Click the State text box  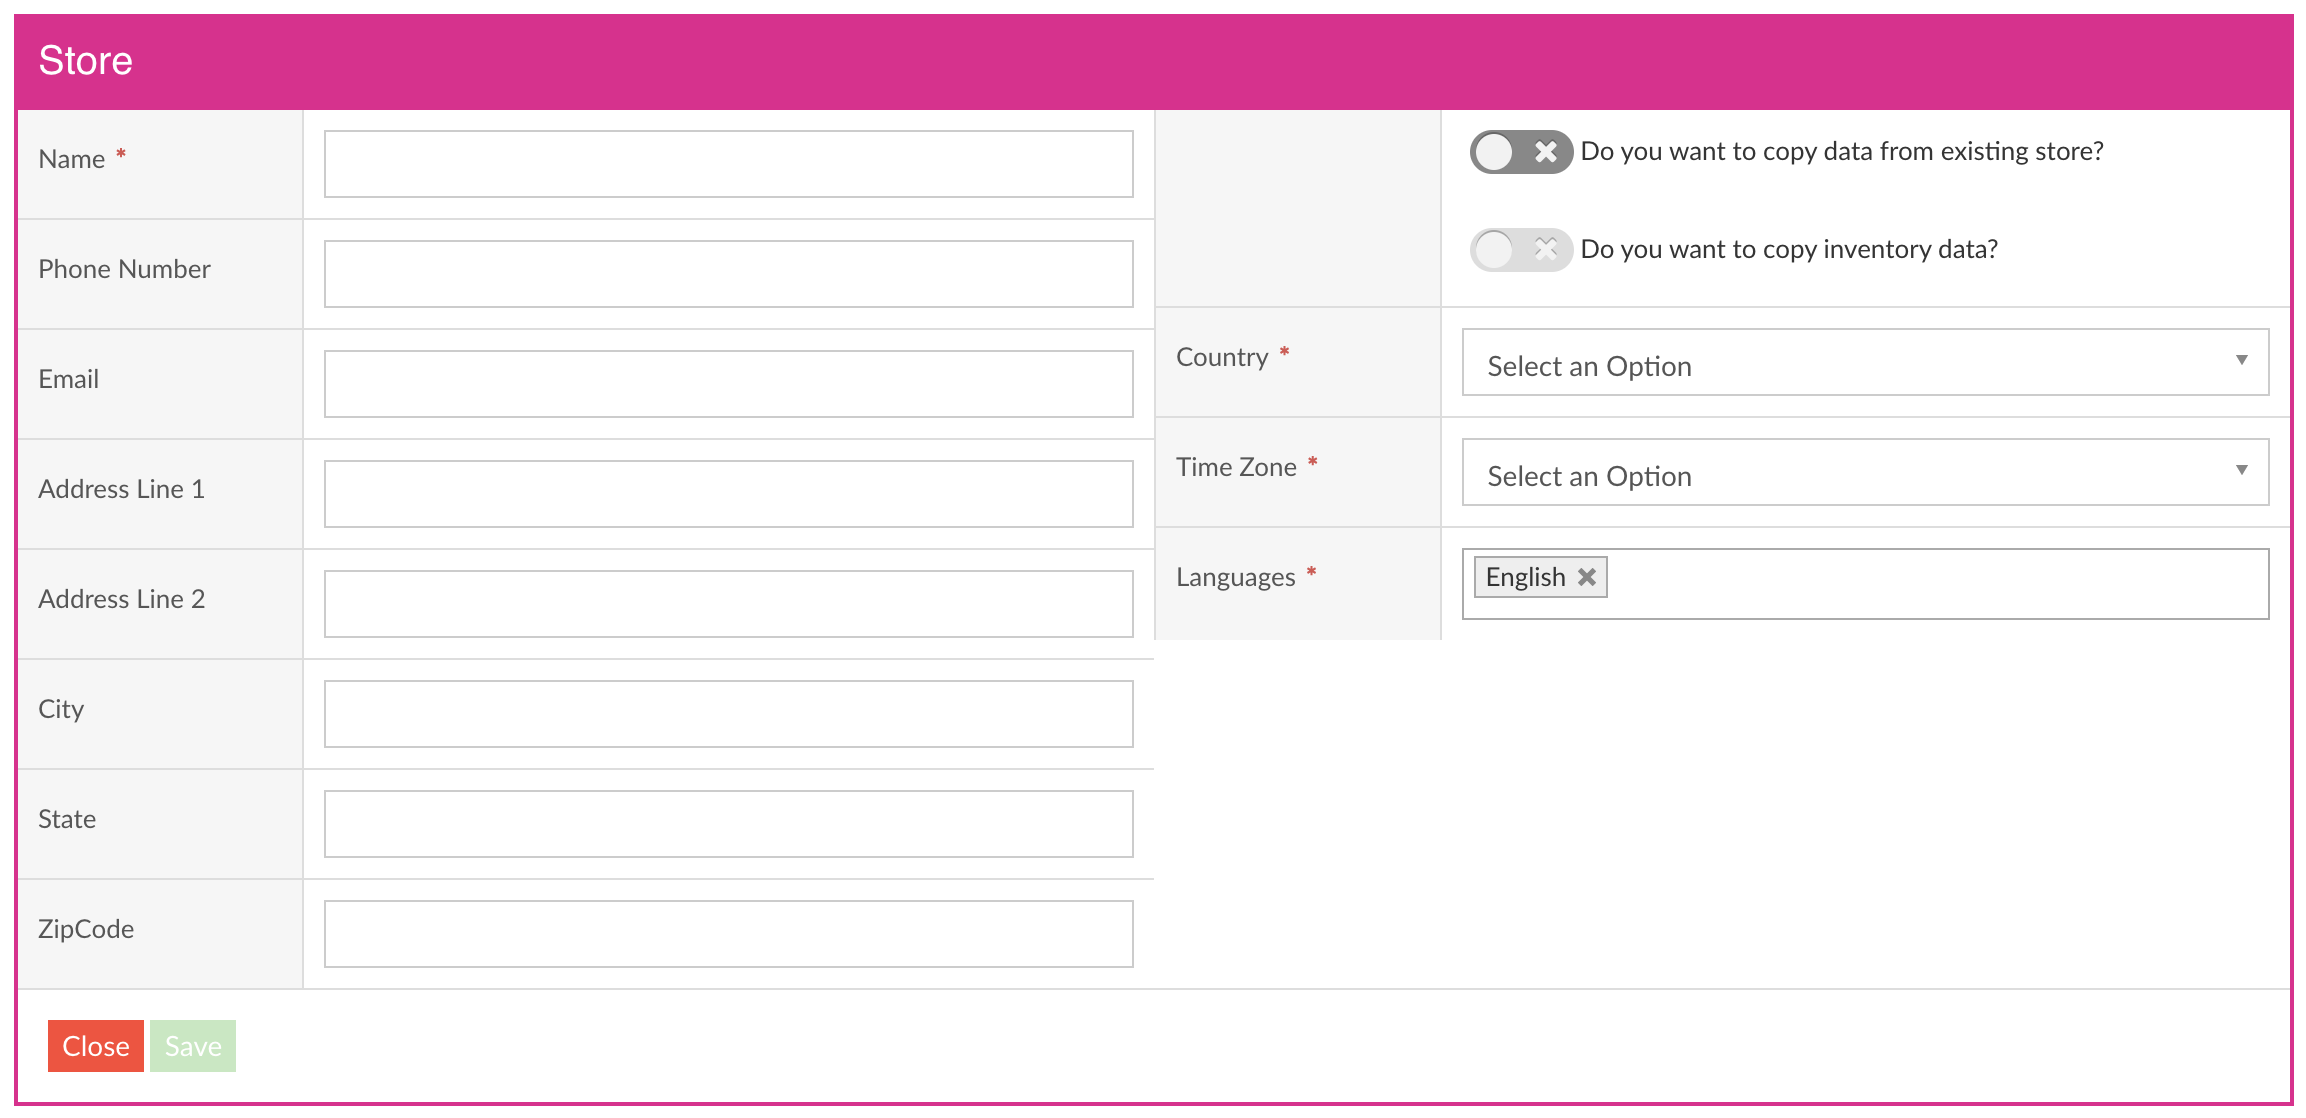pos(728,824)
